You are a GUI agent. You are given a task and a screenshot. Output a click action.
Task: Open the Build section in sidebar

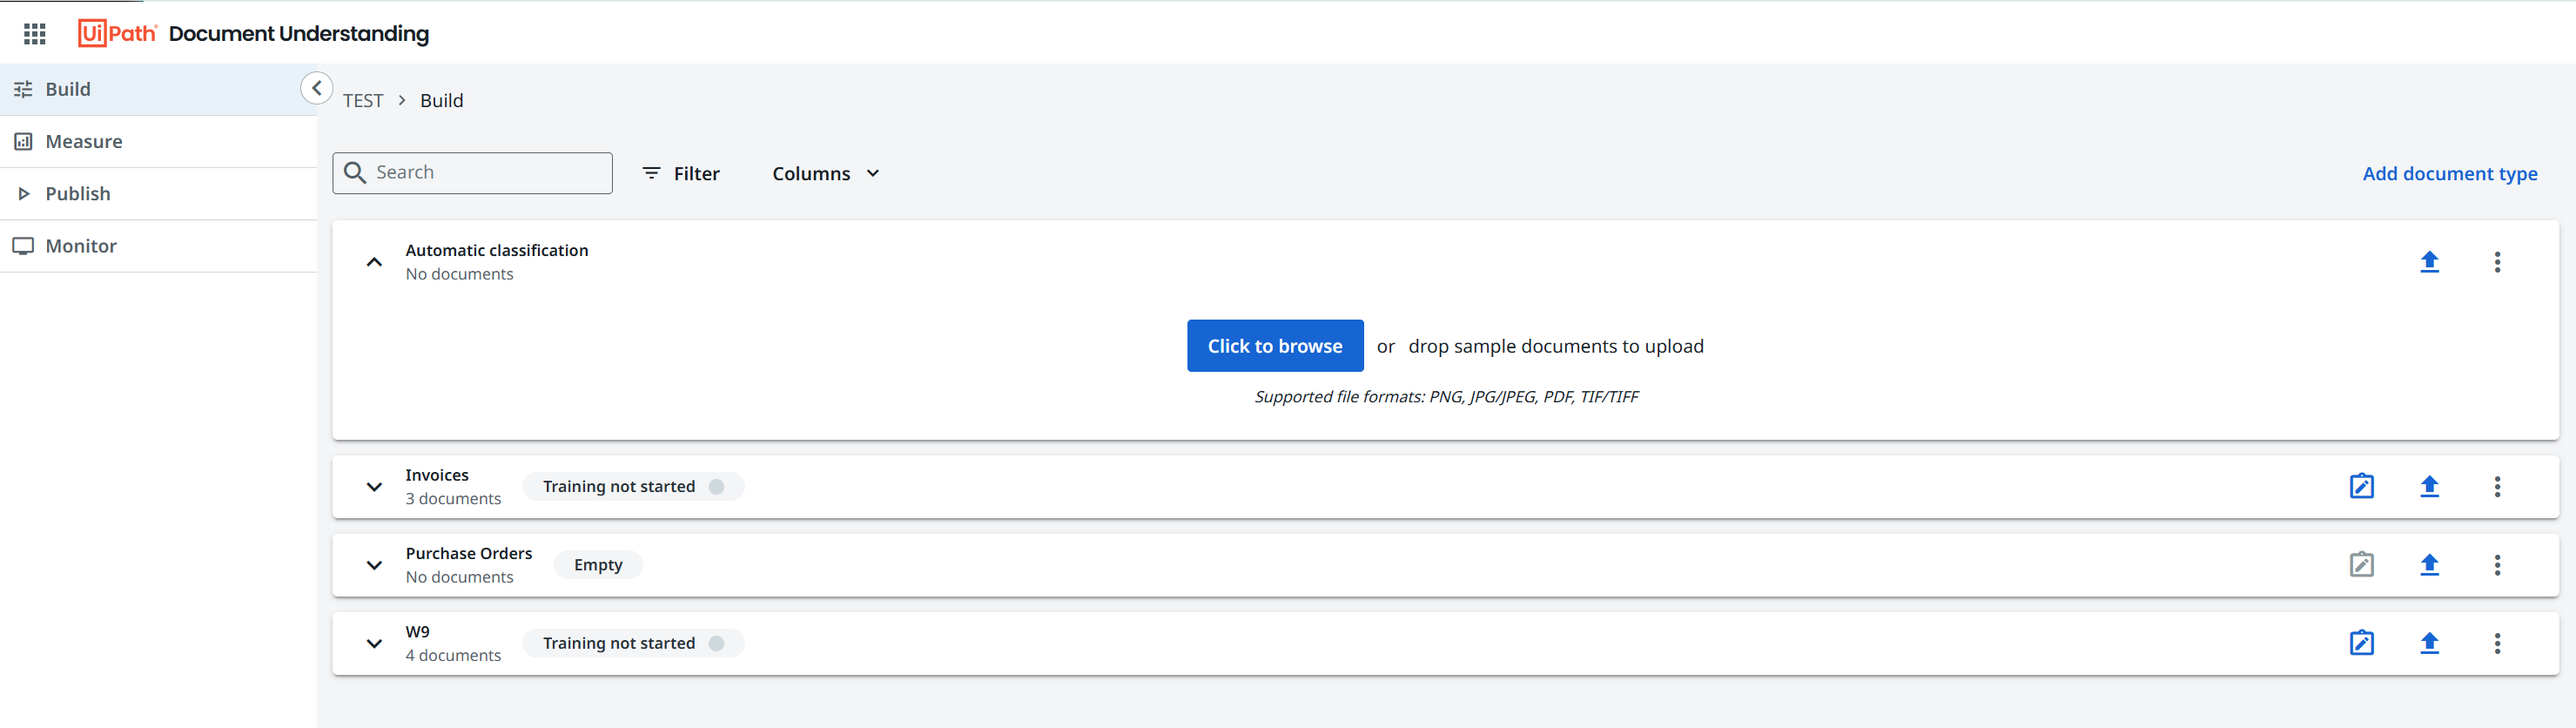pyautogui.click(x=158, y=89)
